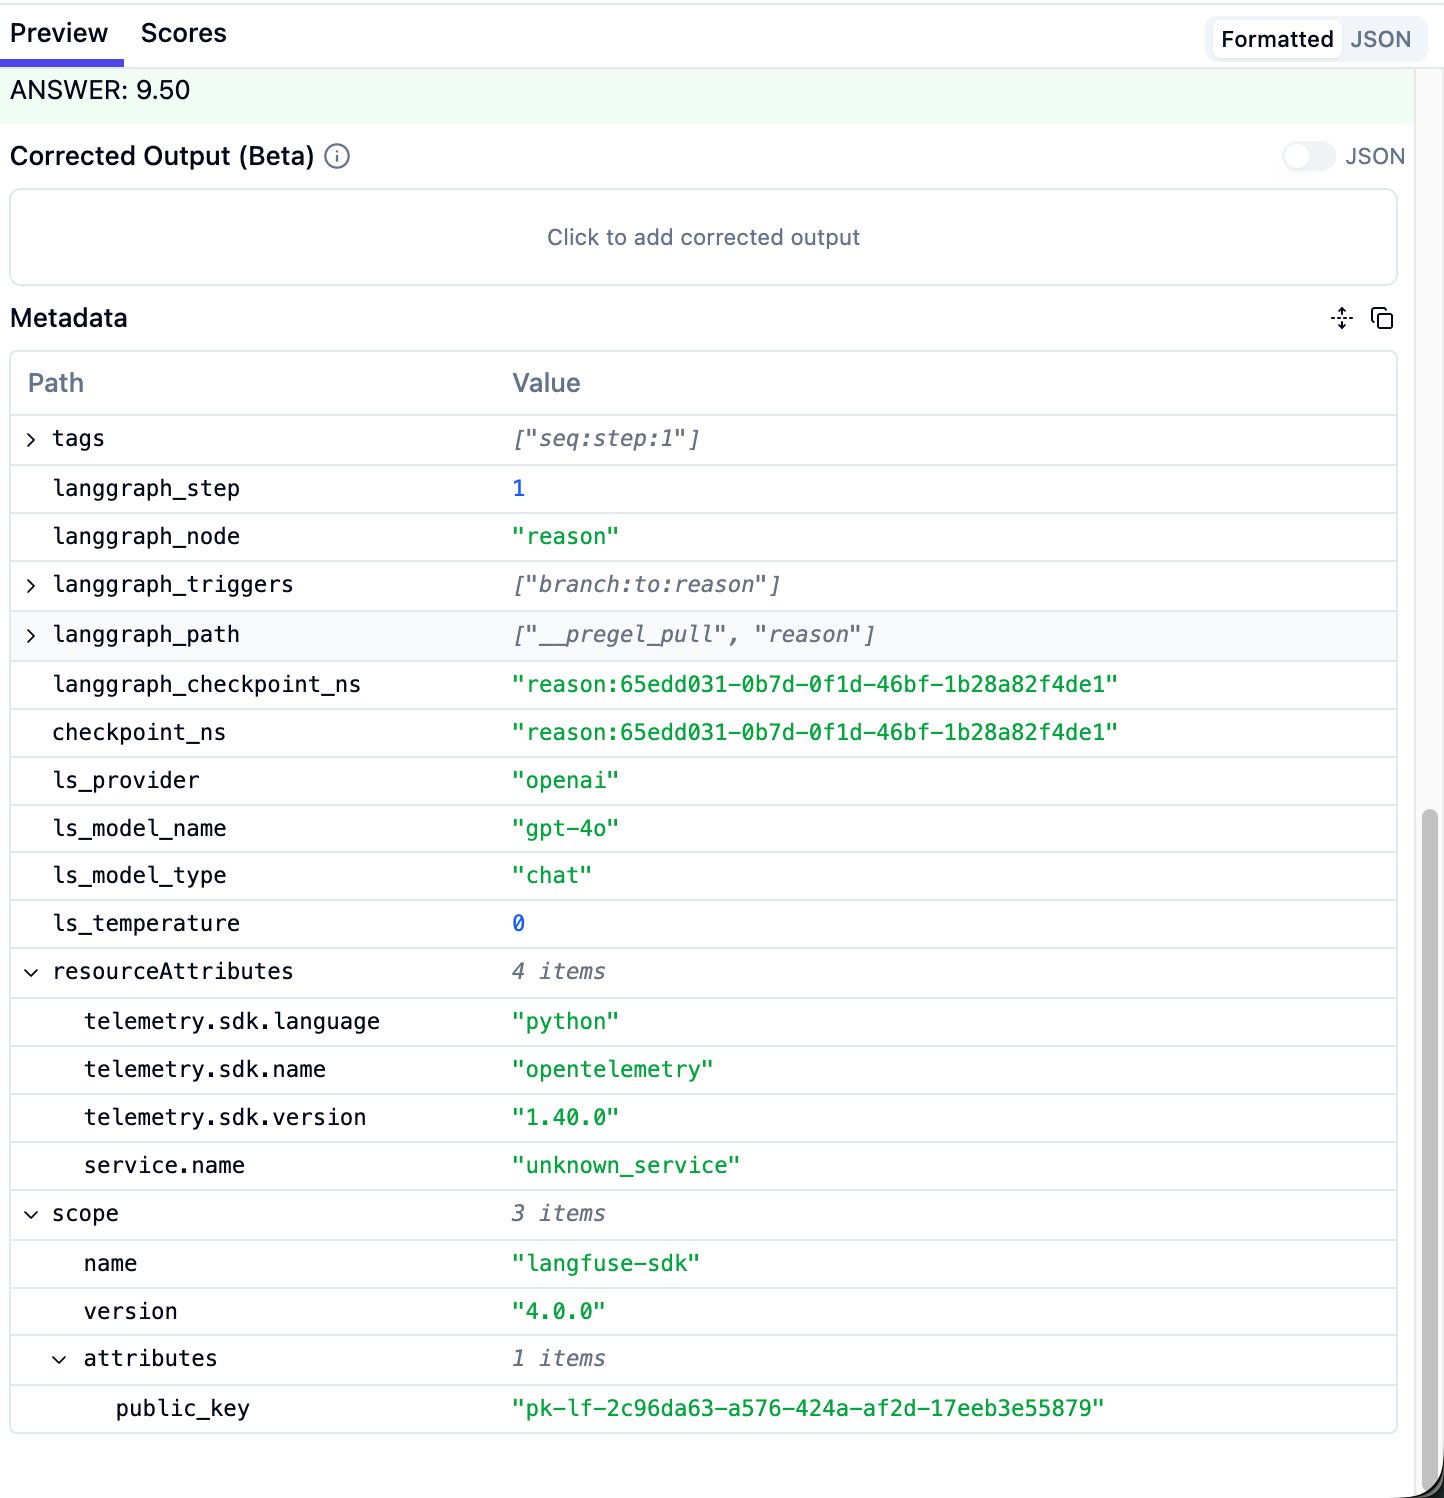Expand the tags row

[x=30, y=440]
